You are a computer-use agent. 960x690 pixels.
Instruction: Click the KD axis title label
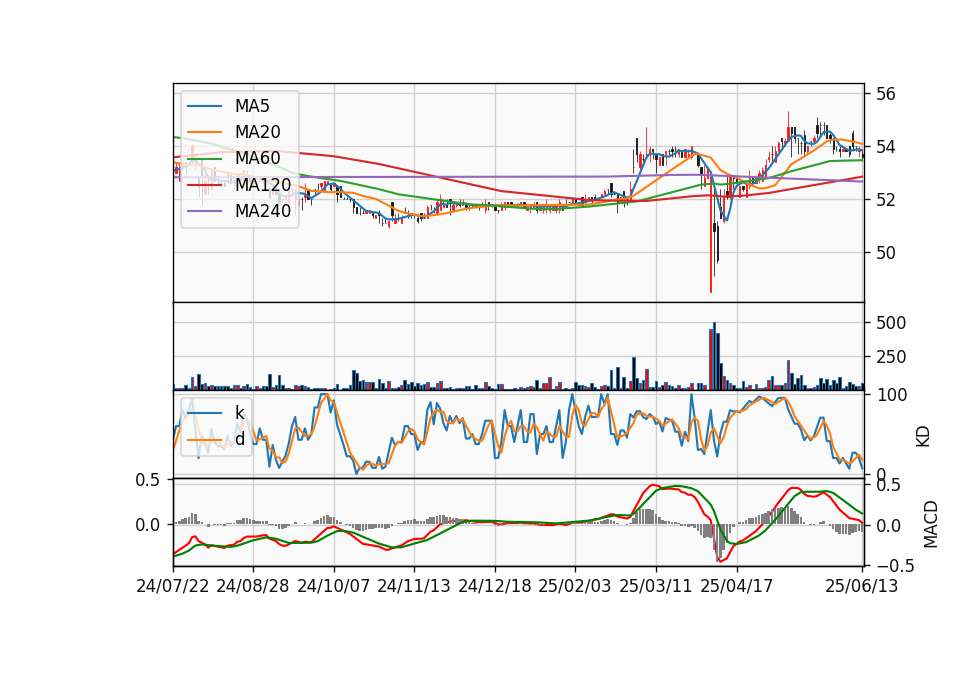click(923, 436)
